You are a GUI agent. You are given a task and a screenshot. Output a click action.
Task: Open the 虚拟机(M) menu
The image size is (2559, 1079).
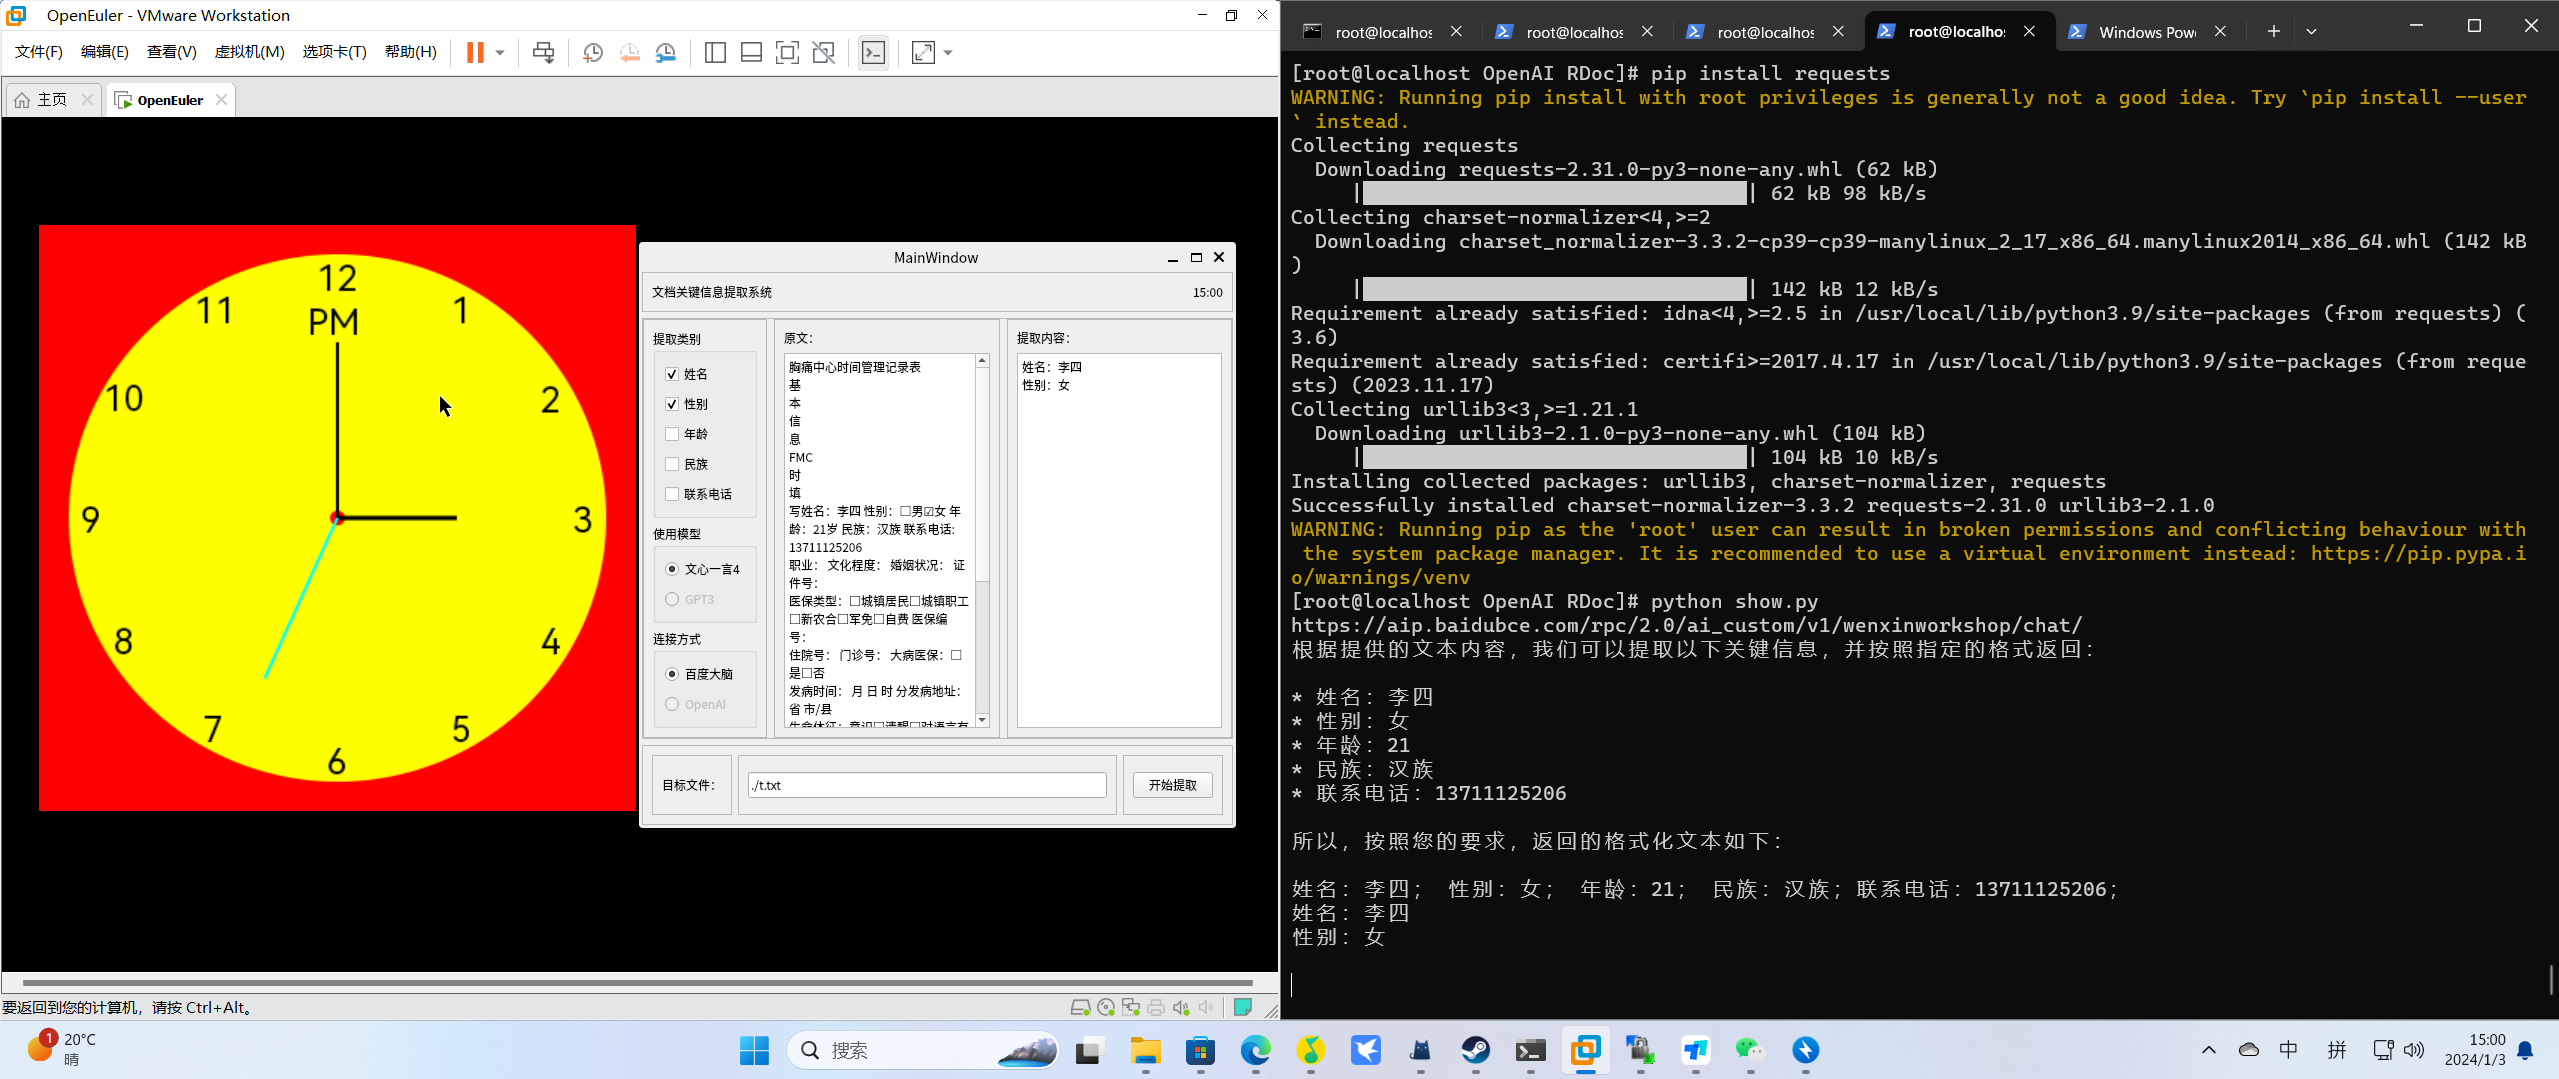(249, 52)
